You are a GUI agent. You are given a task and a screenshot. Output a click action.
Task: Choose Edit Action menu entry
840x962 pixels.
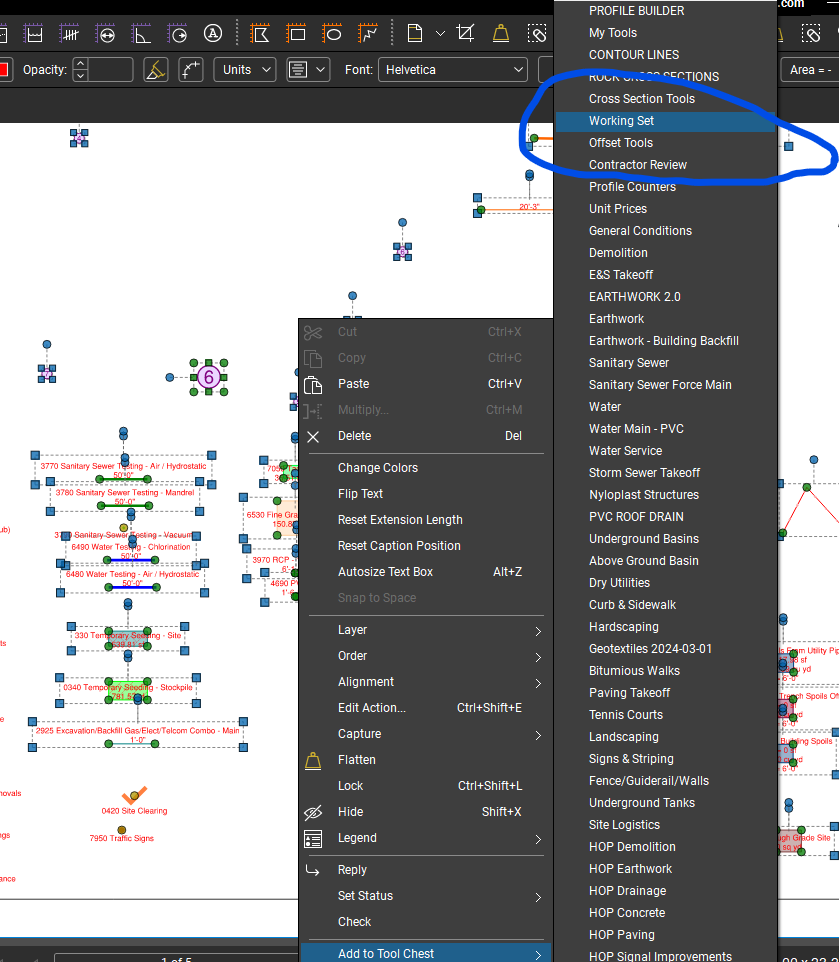[x=426, y=708]
